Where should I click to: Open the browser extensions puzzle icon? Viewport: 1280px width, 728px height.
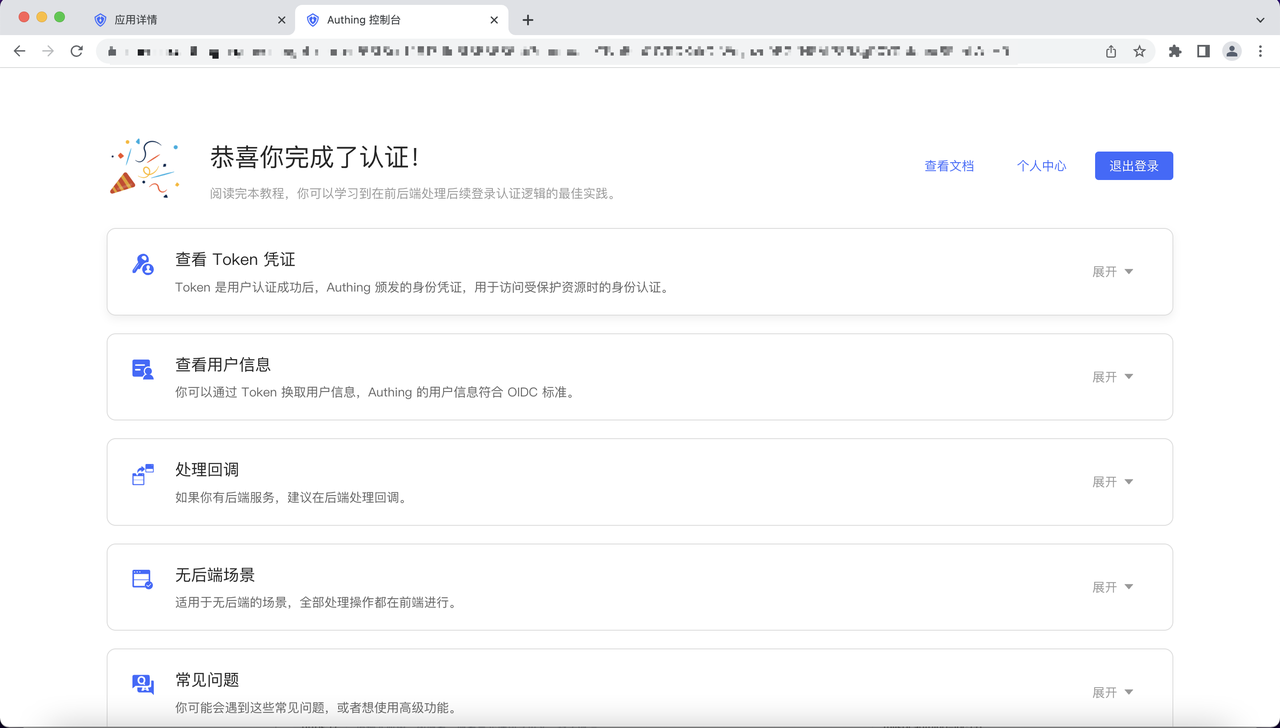1175,51
